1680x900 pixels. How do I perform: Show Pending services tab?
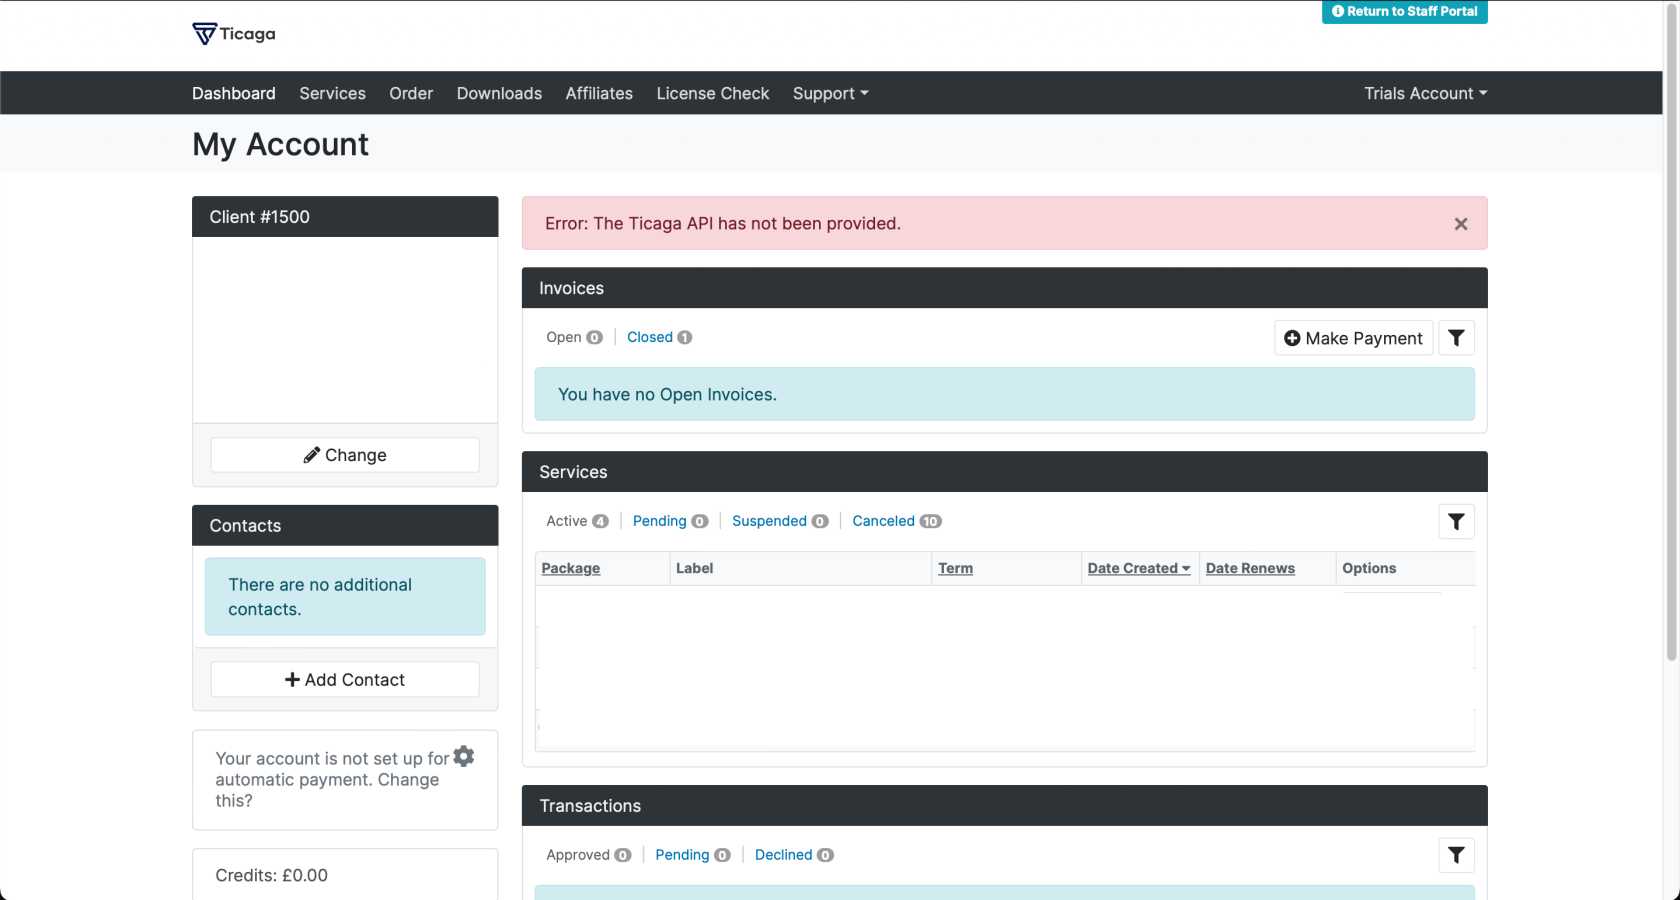coord(670,521)
